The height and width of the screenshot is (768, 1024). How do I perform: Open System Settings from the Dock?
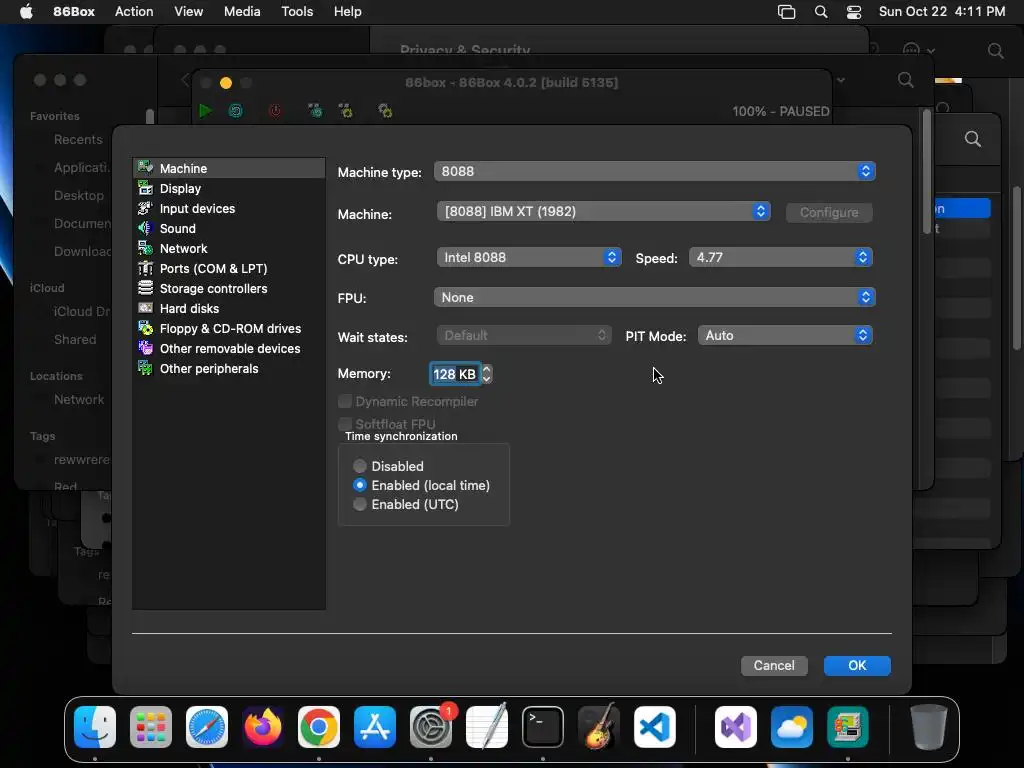(431, 727)
